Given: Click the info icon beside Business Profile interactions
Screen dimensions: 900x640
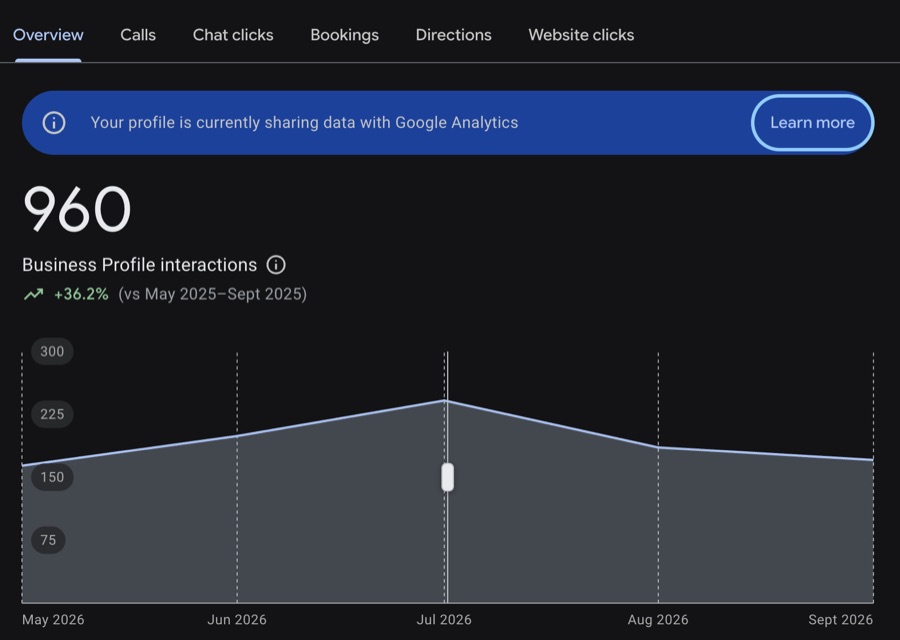Looking at the screenshot, I should tap(276, 265).
